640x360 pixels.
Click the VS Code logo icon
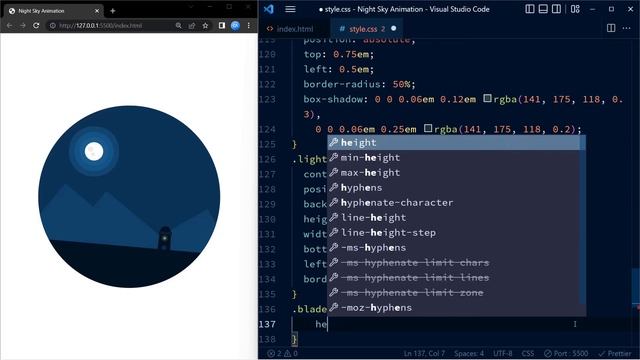(x=269, y=9)
